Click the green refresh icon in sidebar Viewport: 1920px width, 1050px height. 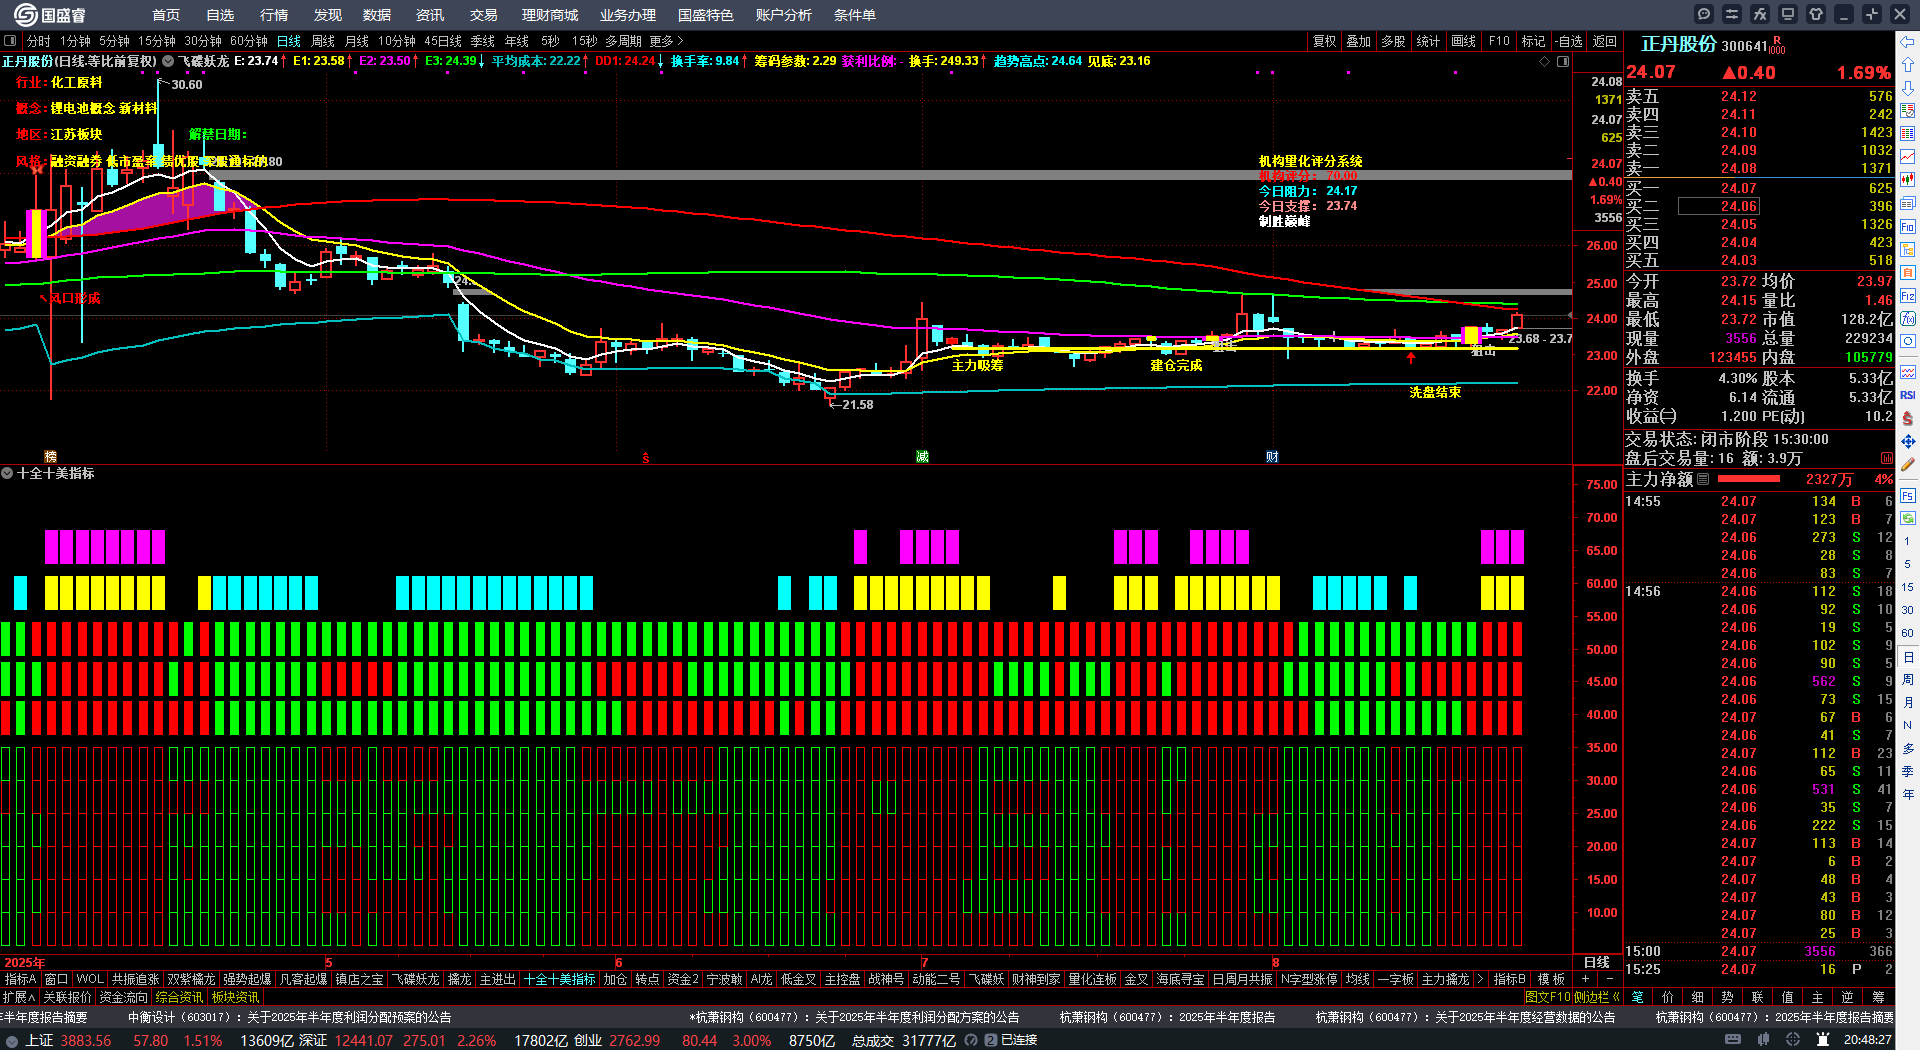pyautogui.click(x=1908, y=518)
